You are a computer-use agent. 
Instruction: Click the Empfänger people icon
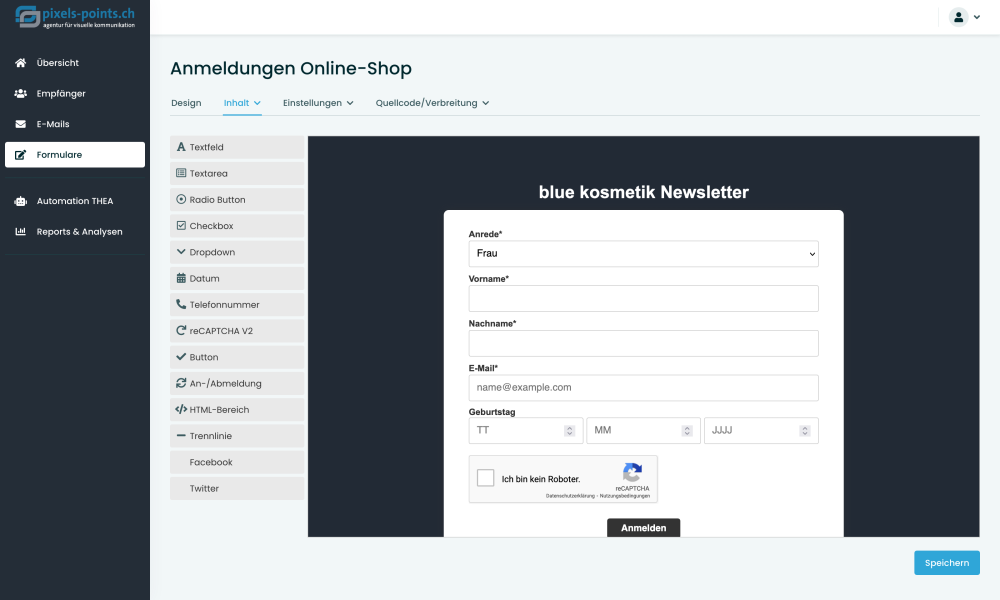tap(20, 93)
